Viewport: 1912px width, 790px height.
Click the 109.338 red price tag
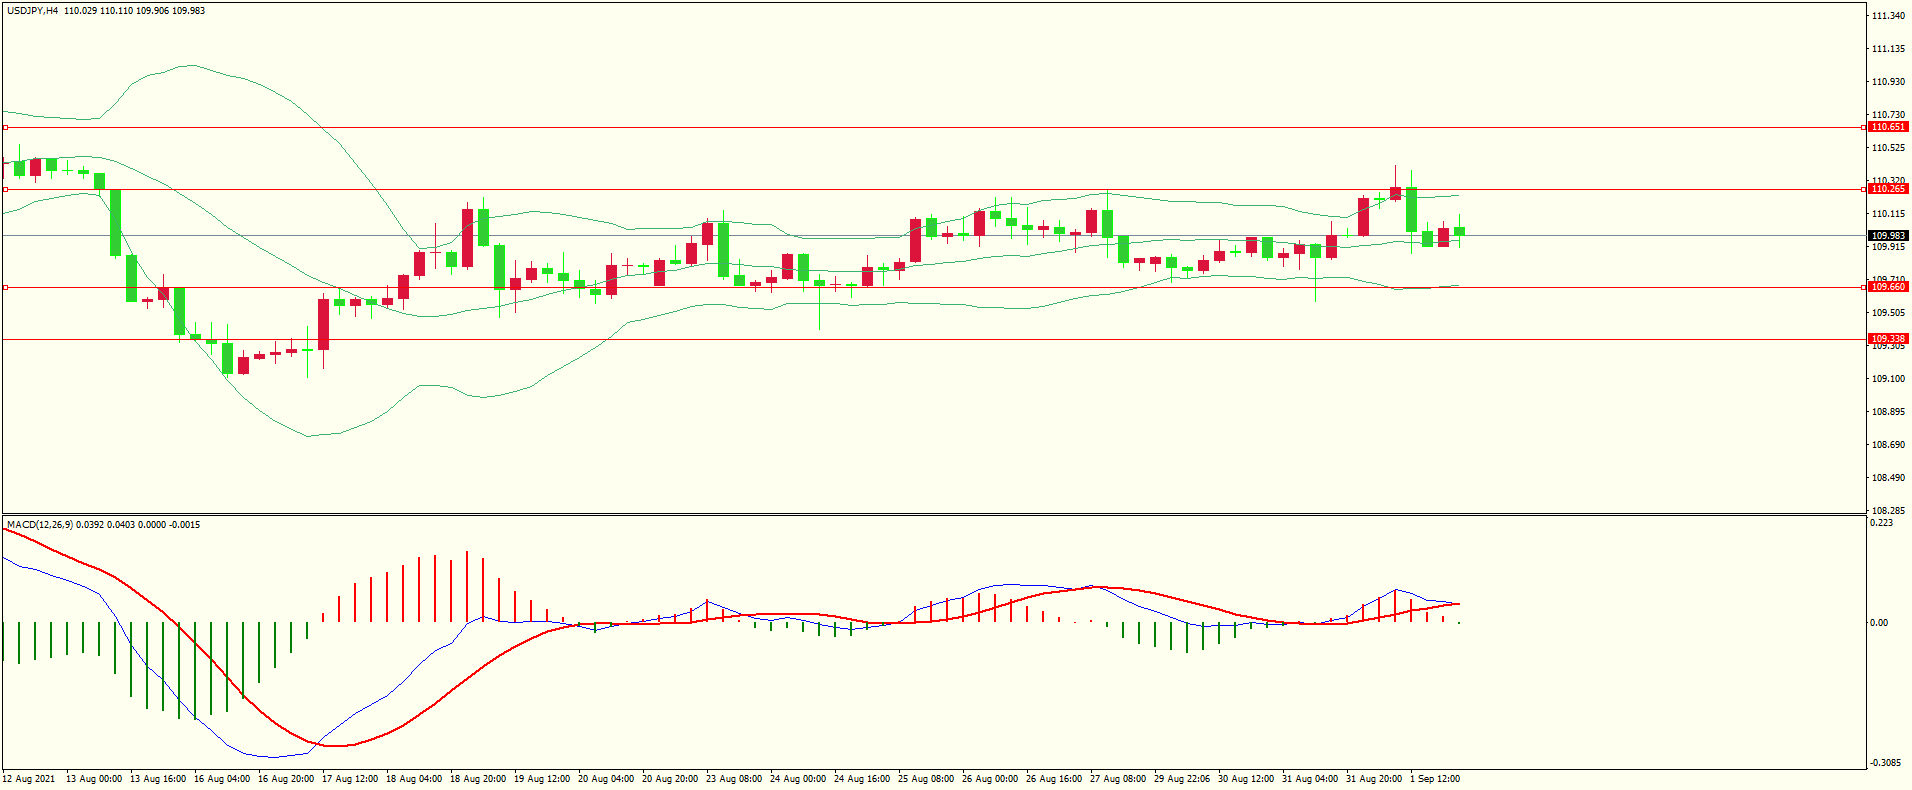pos(1888,339)
